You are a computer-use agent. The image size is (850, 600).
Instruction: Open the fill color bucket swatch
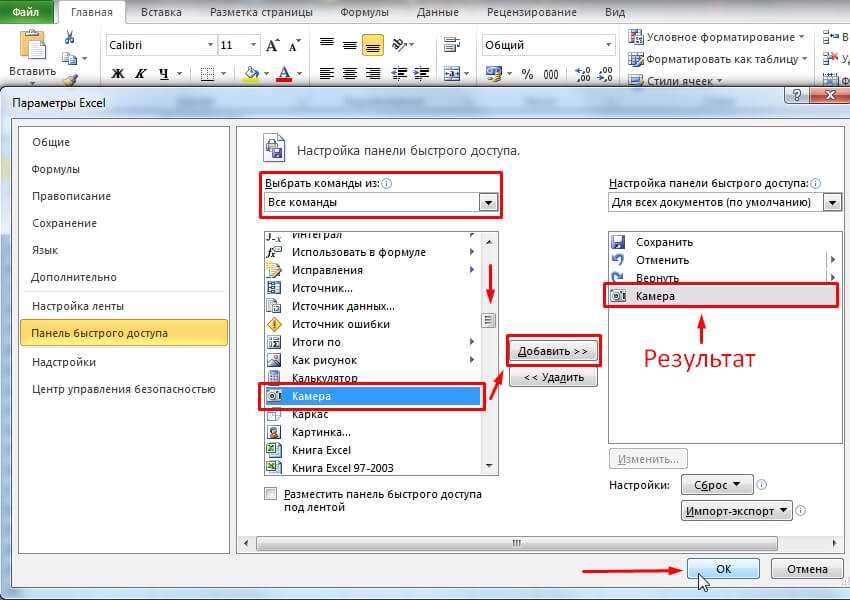[x=251, y=74]
